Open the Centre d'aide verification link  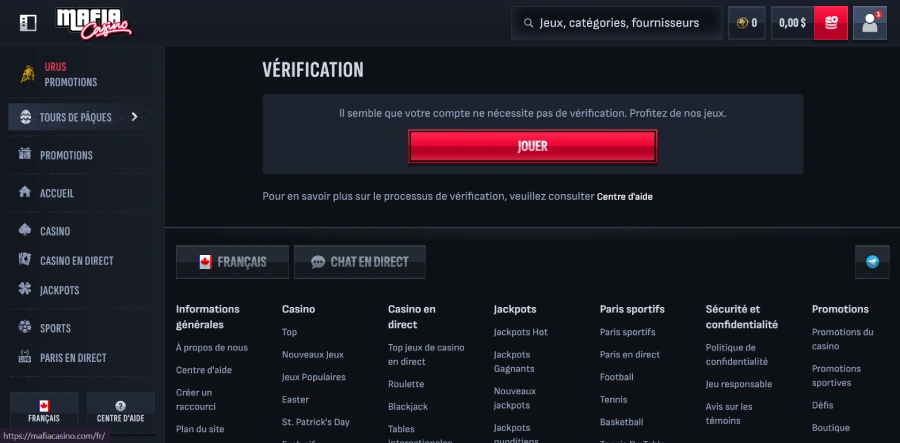coord(624,196)
